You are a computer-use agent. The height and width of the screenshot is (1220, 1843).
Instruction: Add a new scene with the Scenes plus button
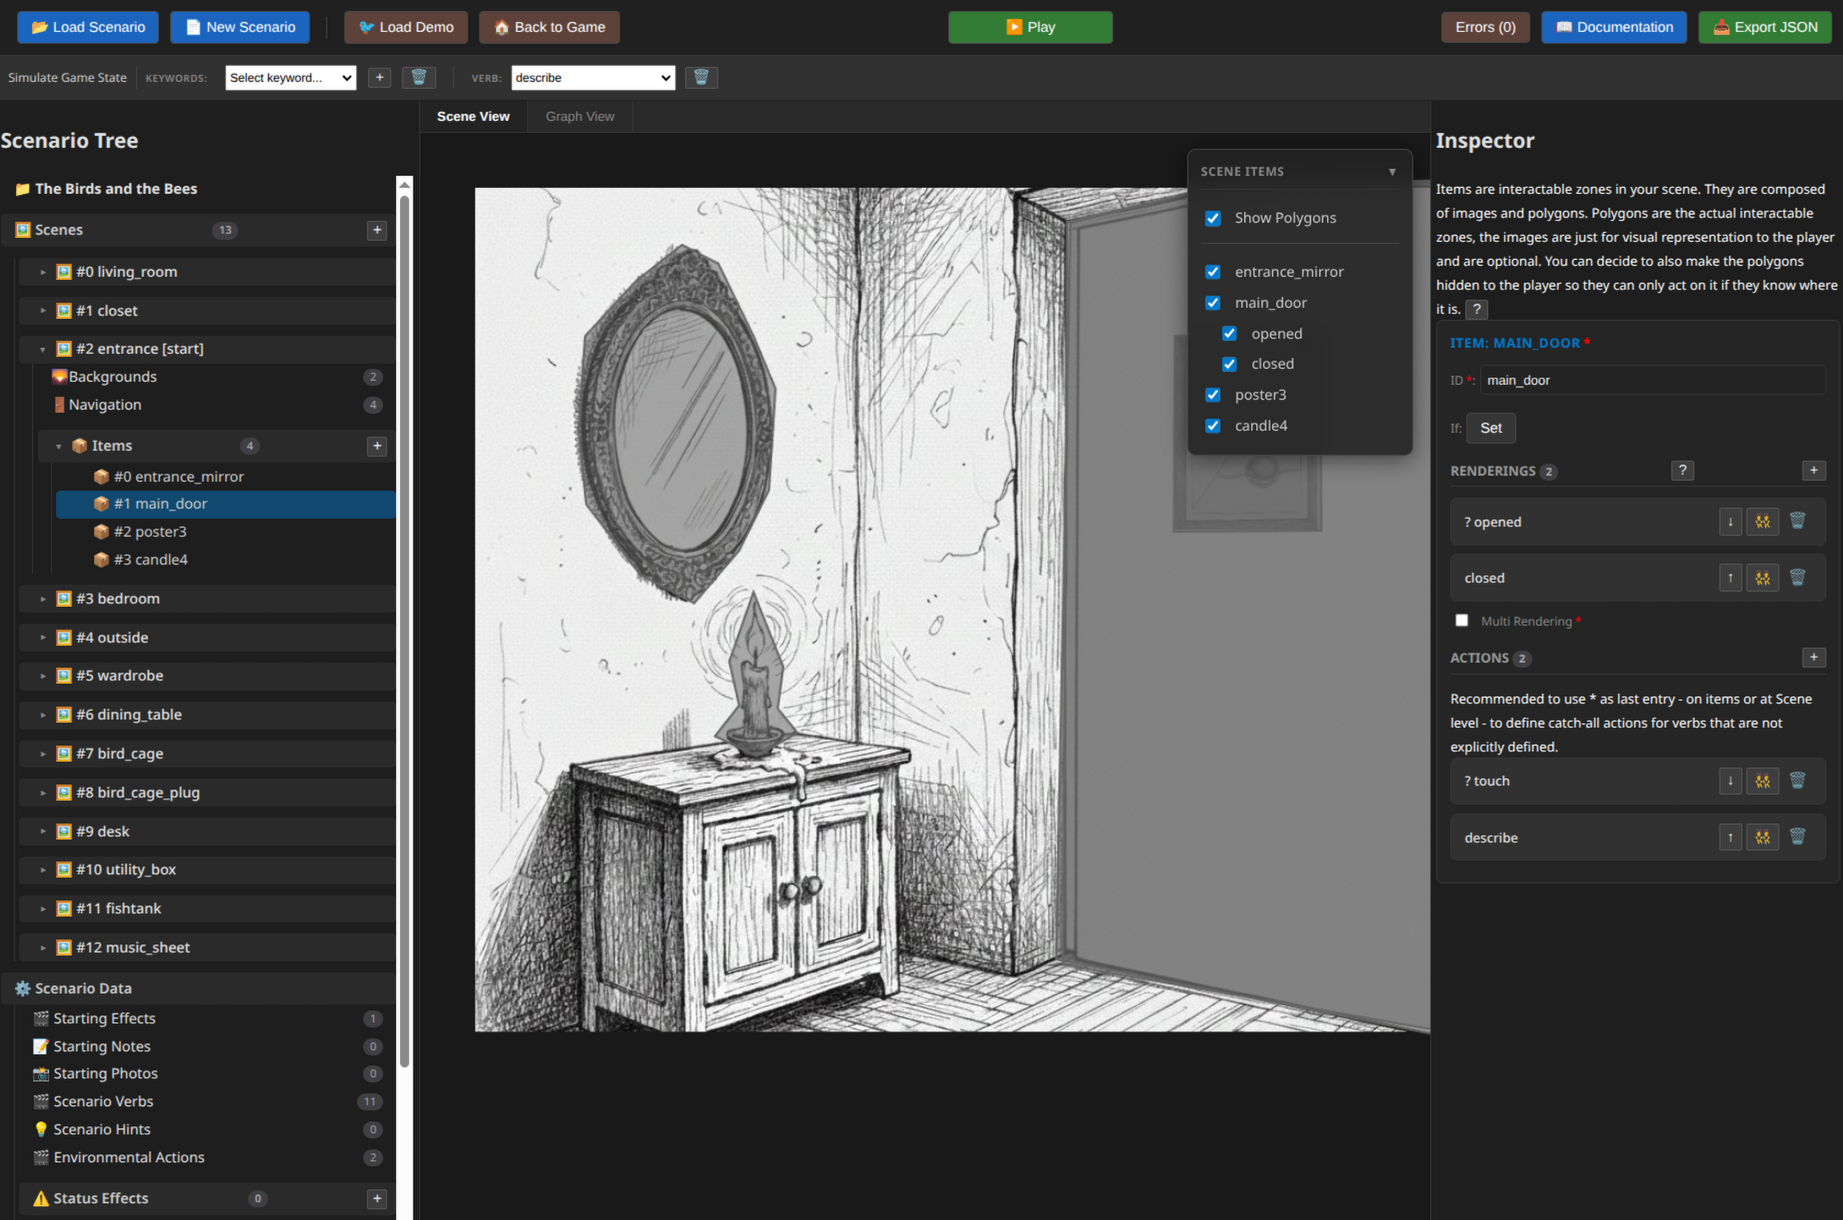pos(377,230)
